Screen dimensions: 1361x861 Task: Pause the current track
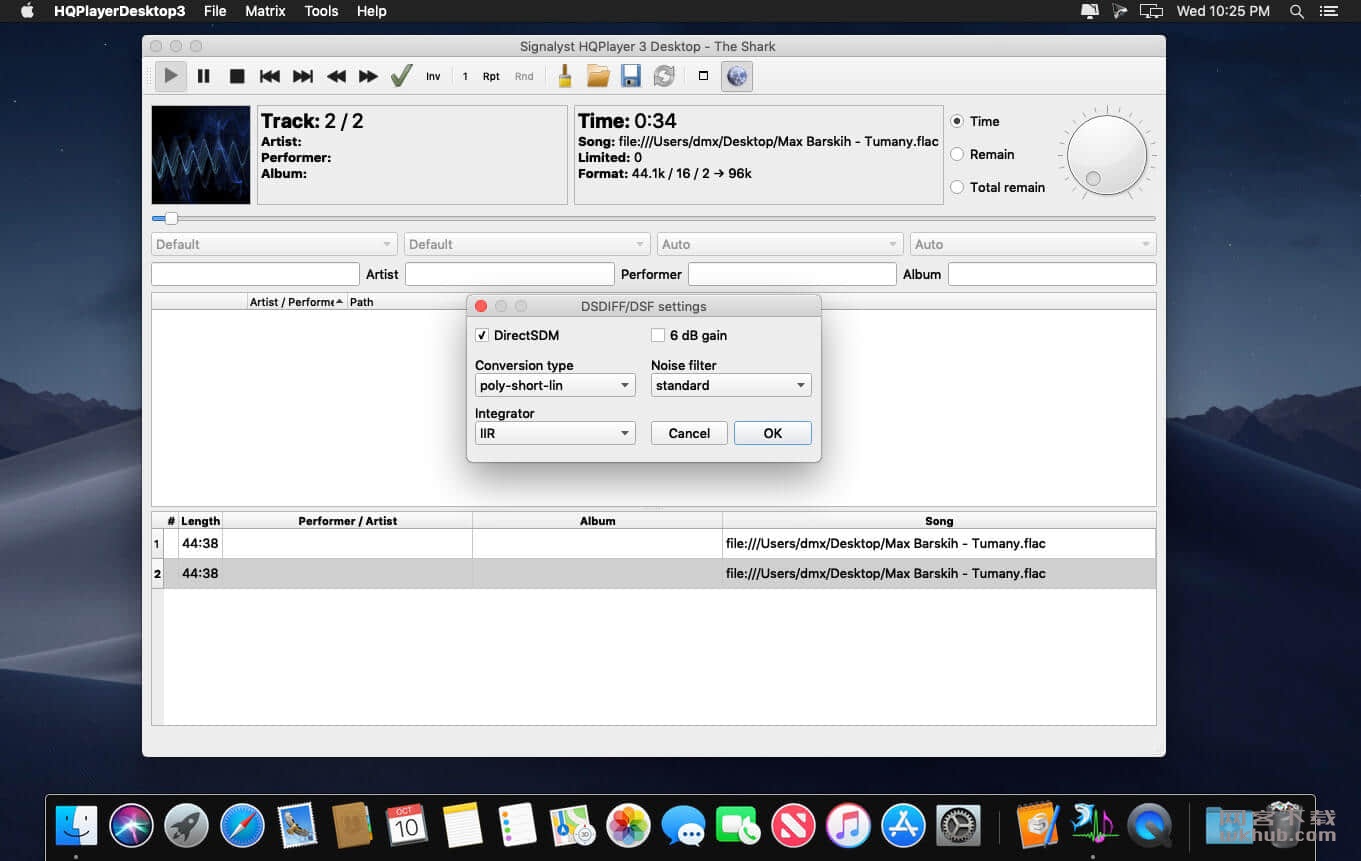pos(204,76)
